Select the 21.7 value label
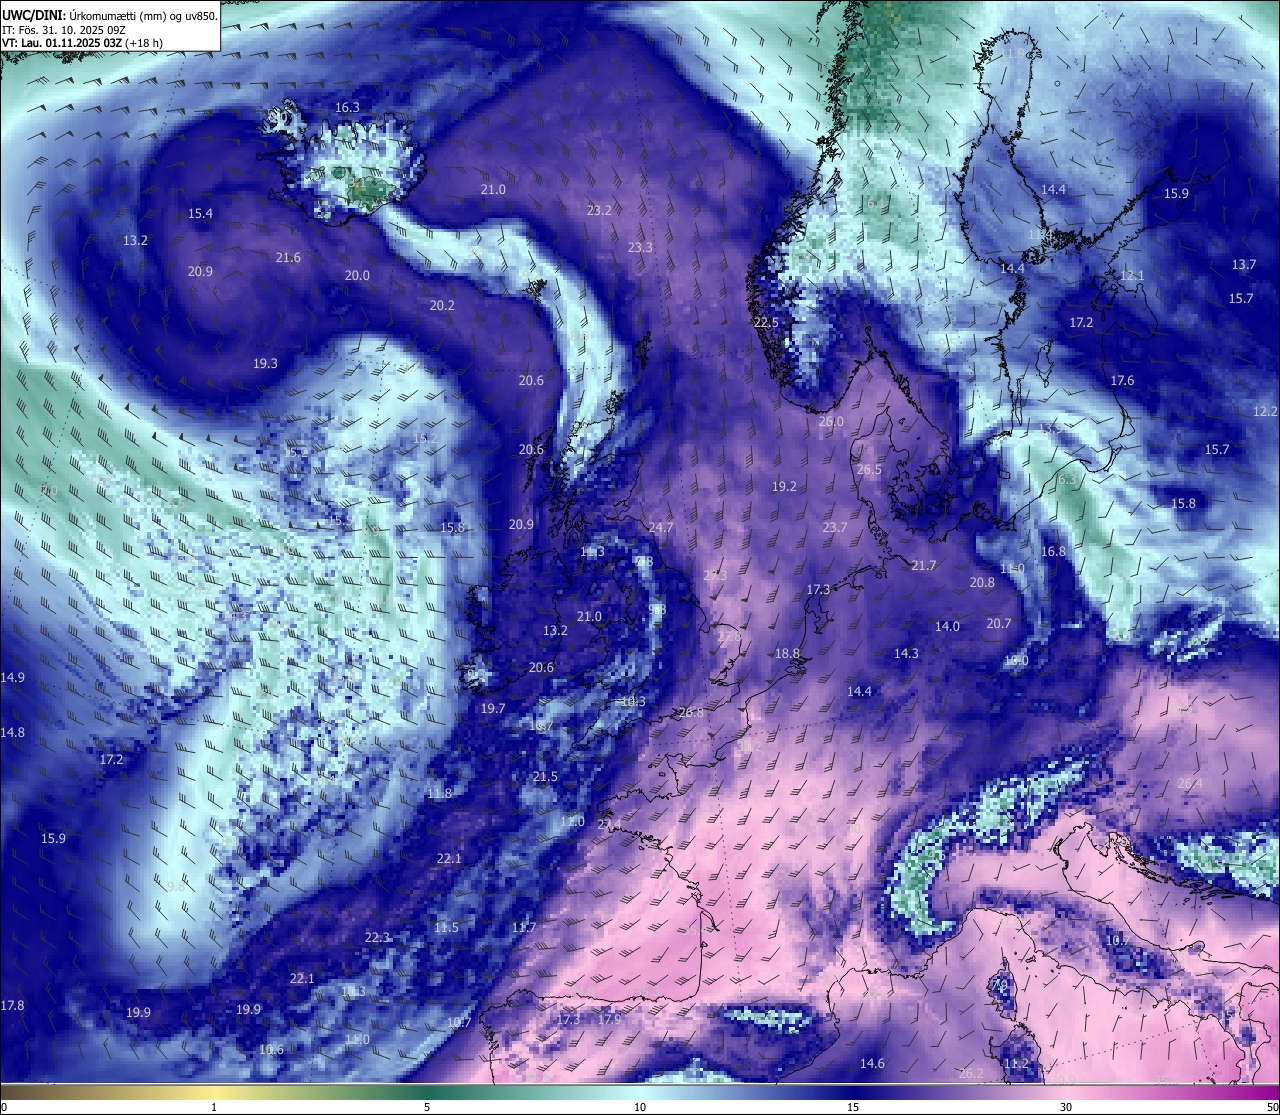 pyautogui.click(x=923, y=565)
